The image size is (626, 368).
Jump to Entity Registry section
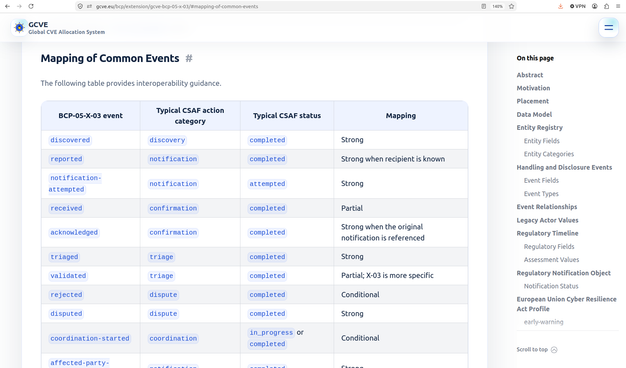(x=539, y=128)
